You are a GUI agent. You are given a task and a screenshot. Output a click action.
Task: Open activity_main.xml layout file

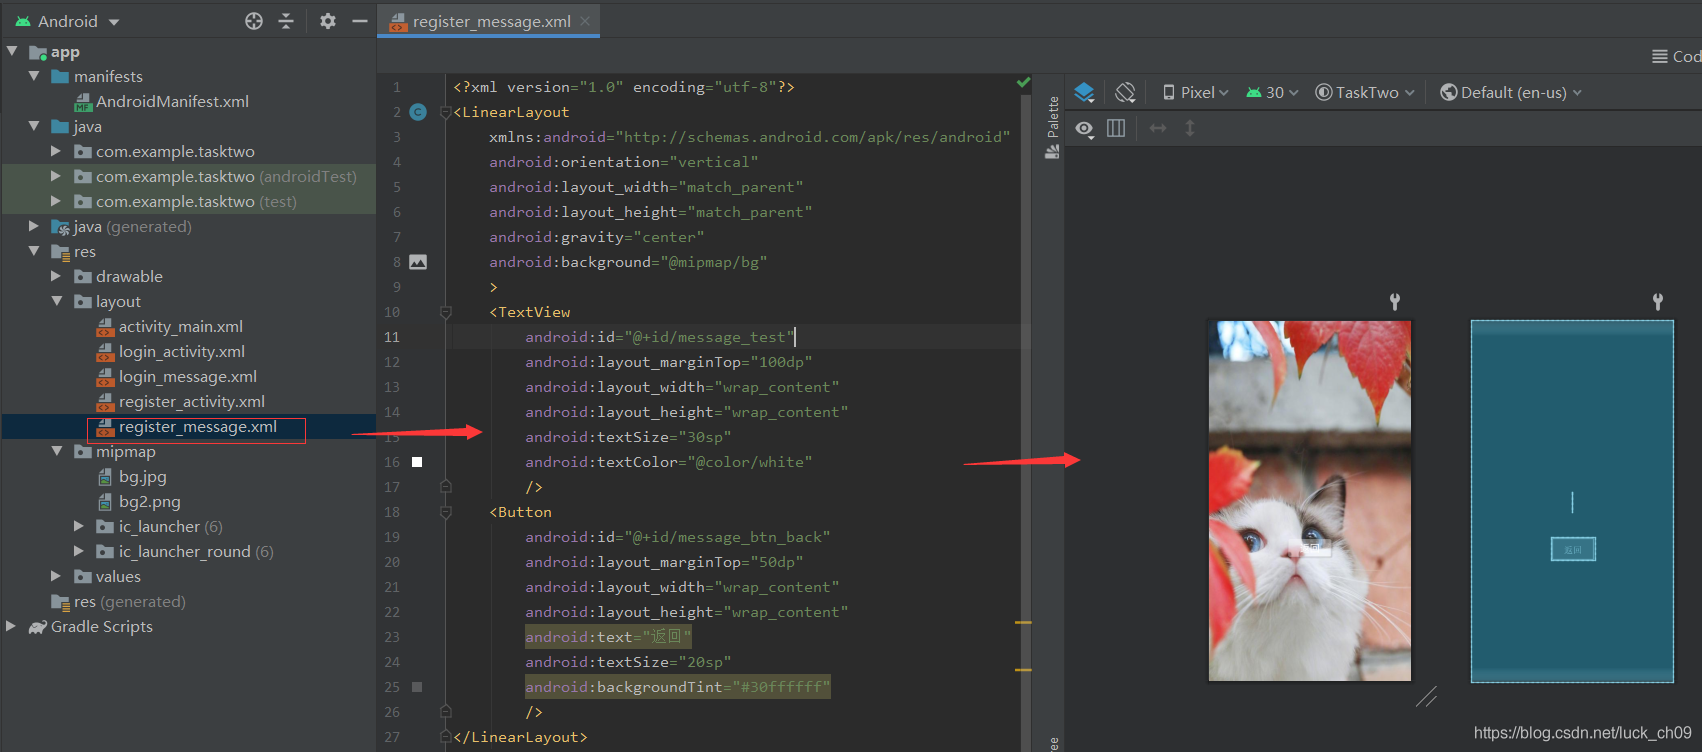[x=180, y=326]
